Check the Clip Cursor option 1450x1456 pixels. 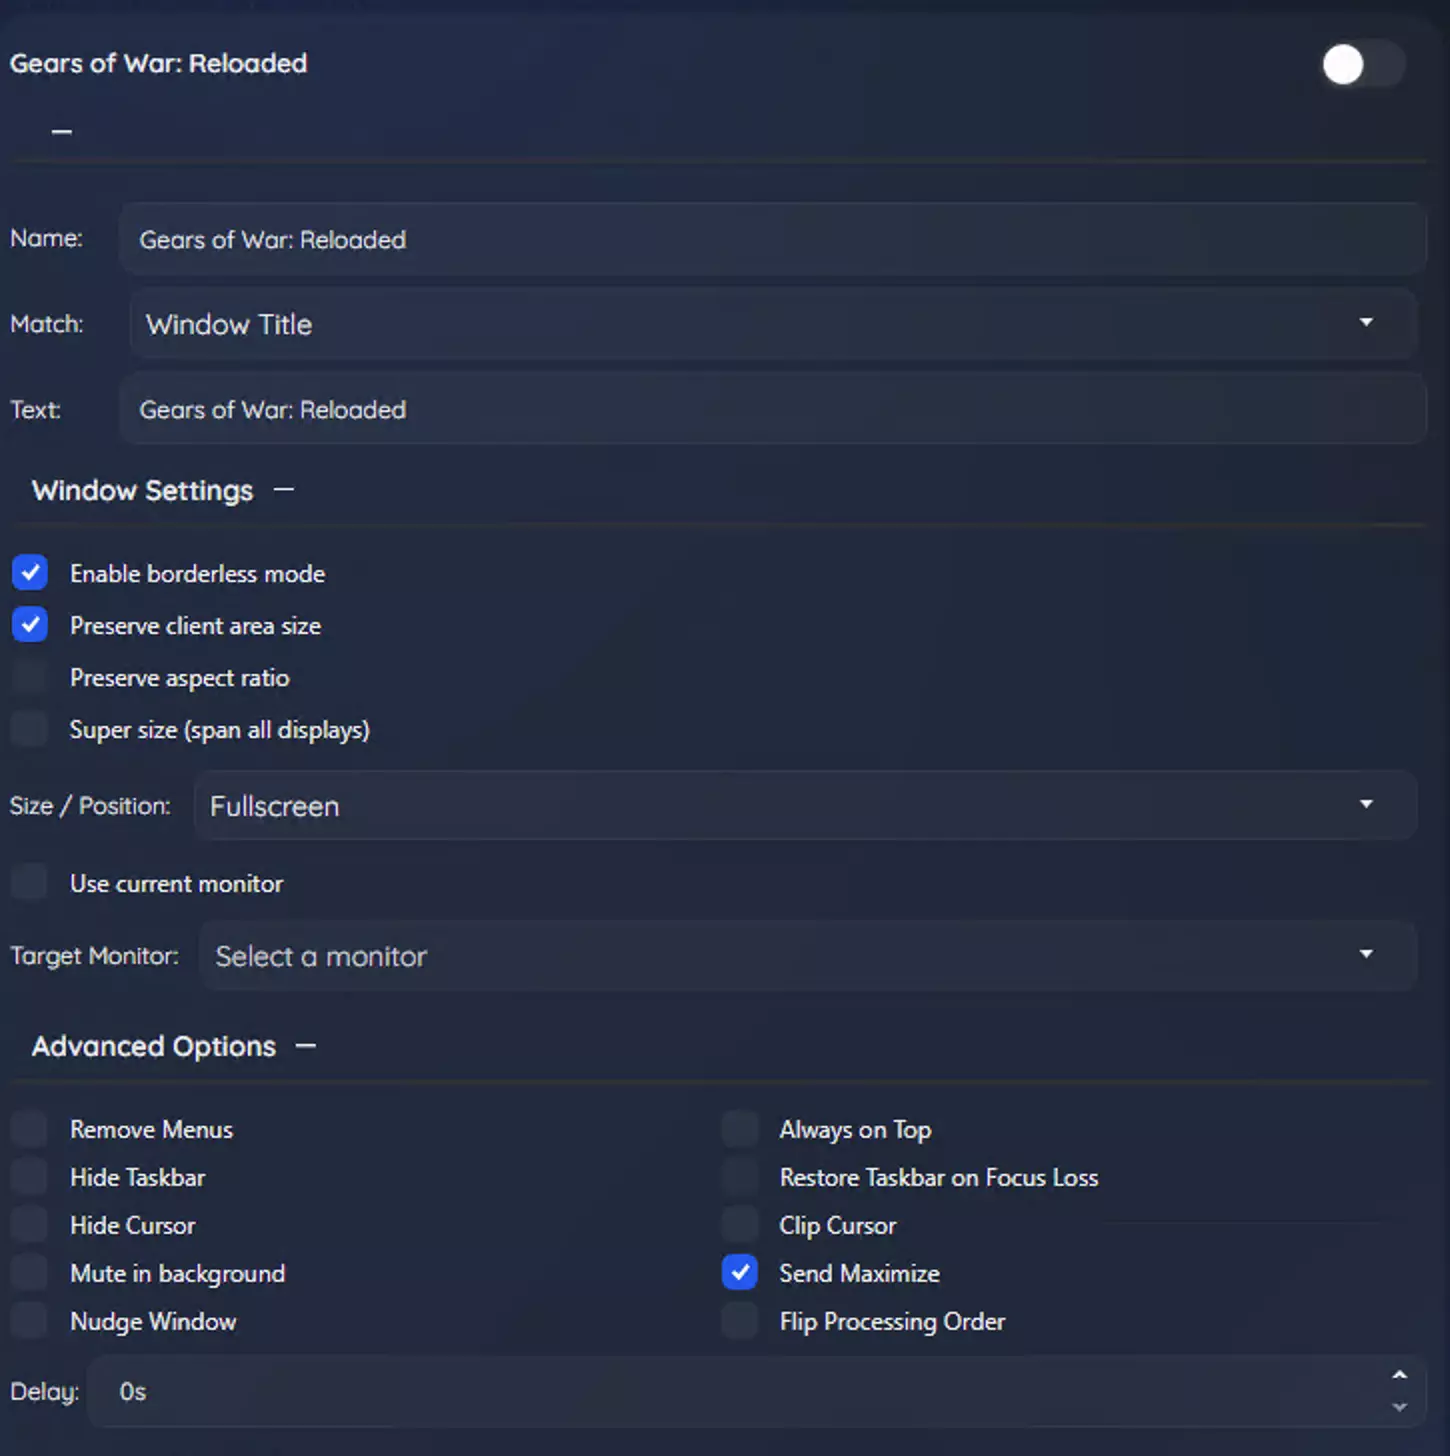[x=740, y=1225]
